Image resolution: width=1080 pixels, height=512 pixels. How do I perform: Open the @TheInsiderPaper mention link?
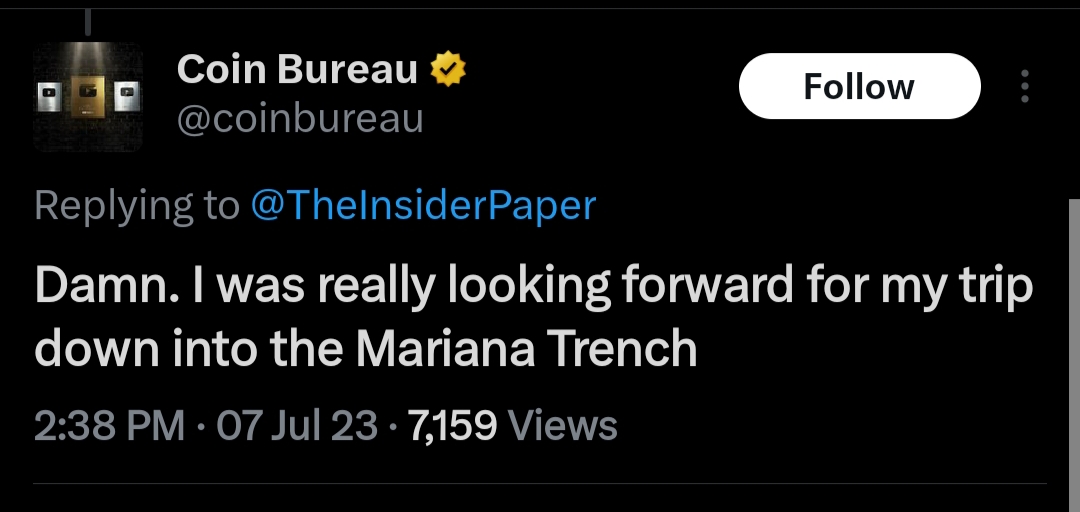[422, 205]
